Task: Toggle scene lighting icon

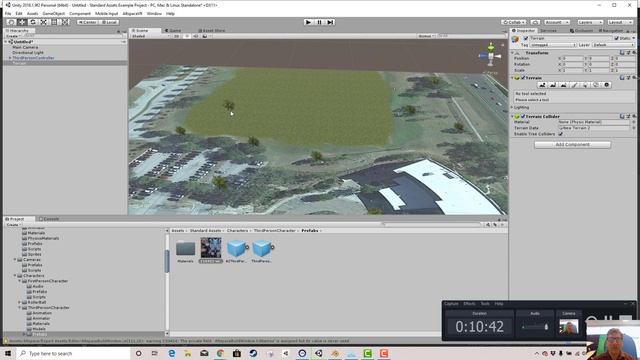Action: [x=187, y=36]
